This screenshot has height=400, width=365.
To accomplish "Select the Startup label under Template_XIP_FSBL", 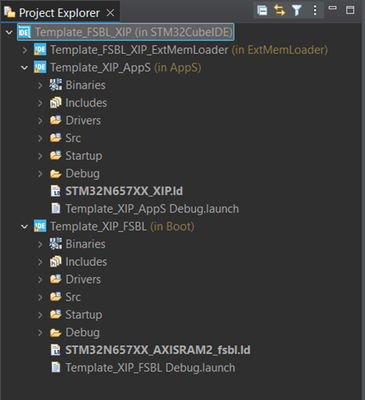I will coord(84,315).
